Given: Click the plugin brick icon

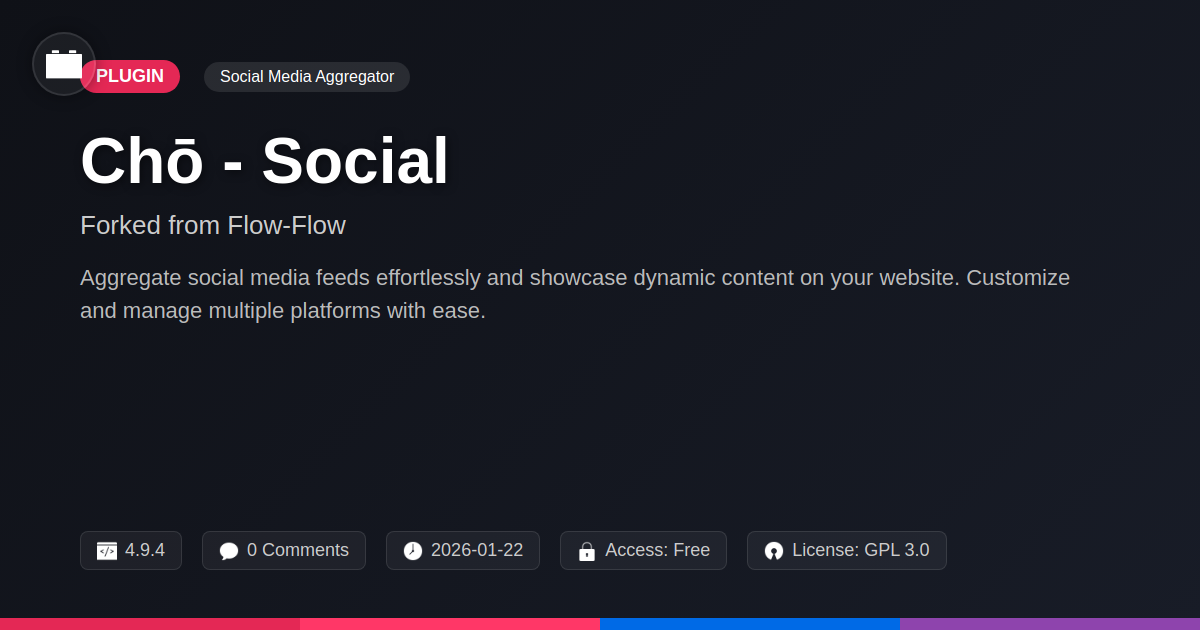Looking at the screenshot, I should 64,64.
